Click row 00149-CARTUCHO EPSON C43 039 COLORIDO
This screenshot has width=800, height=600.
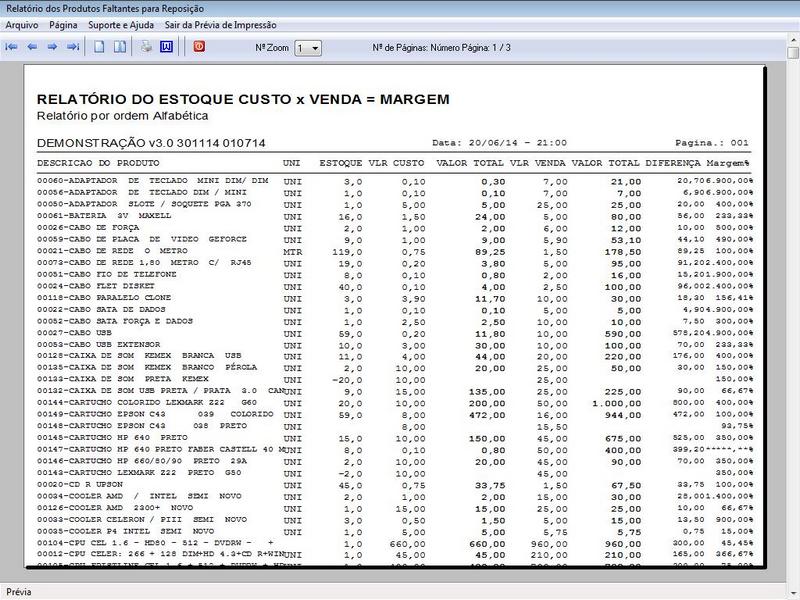tap(394, 415)
